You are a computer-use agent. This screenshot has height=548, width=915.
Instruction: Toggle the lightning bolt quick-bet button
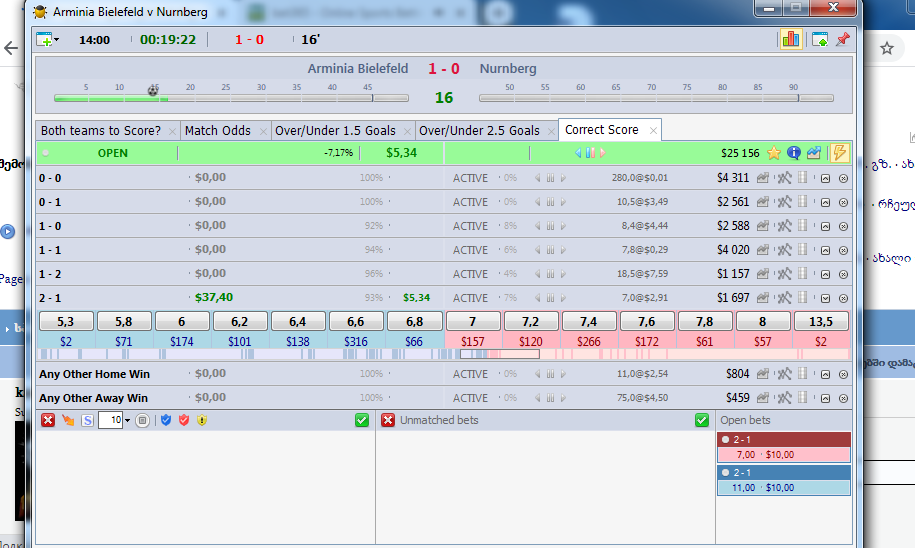(x=839, y=153)
